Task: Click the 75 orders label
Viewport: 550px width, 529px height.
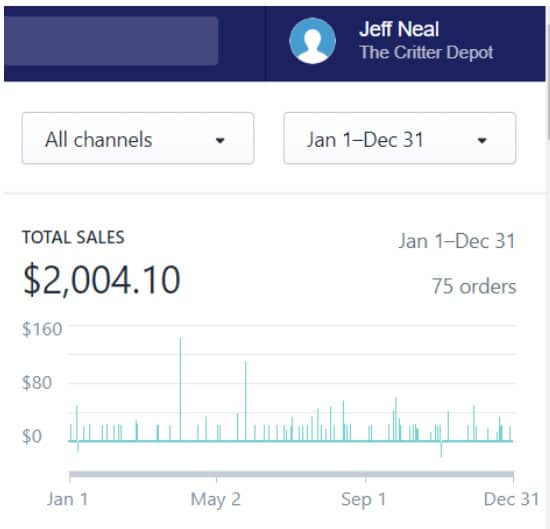Action: (474, 287)
